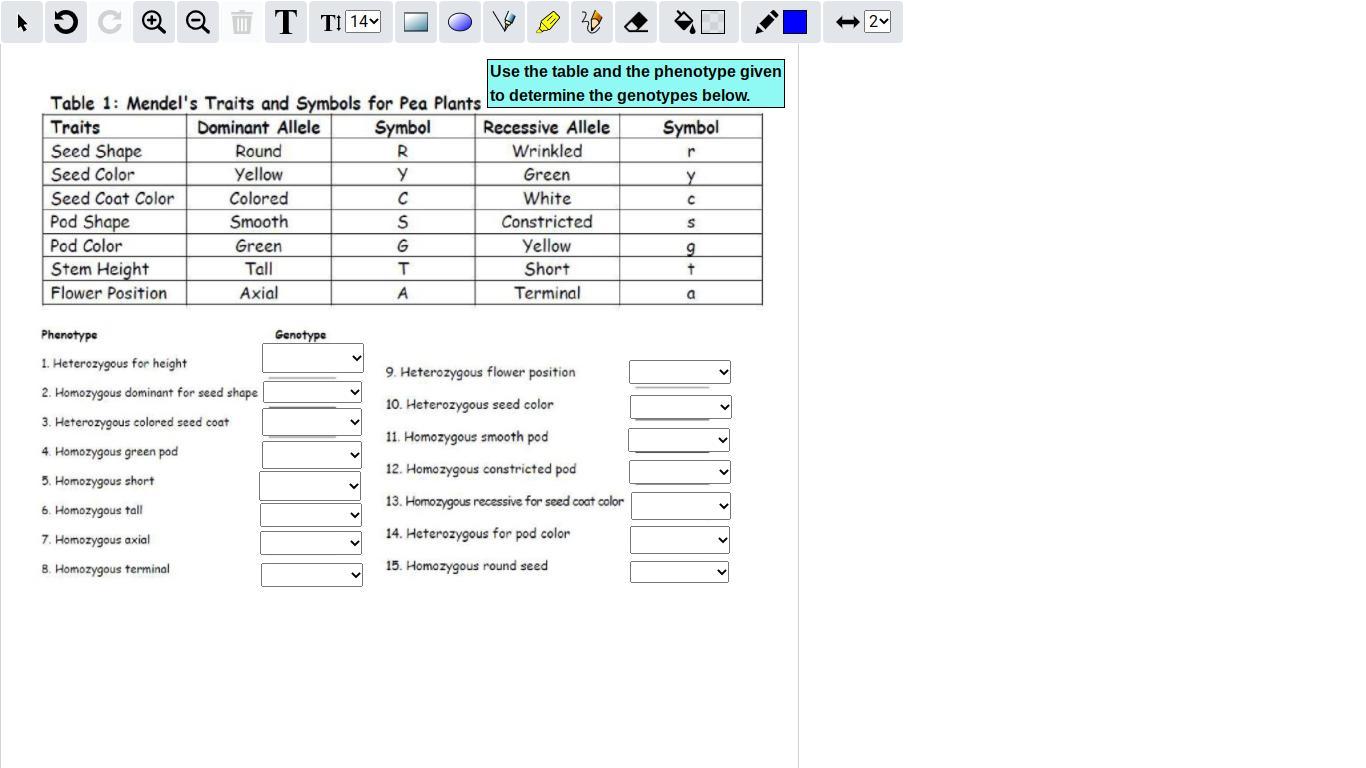Click the "White" recessive allele cell
The width and height of the screenshot is (1366, 768).
pyautogui.click(x=547, y=198)
